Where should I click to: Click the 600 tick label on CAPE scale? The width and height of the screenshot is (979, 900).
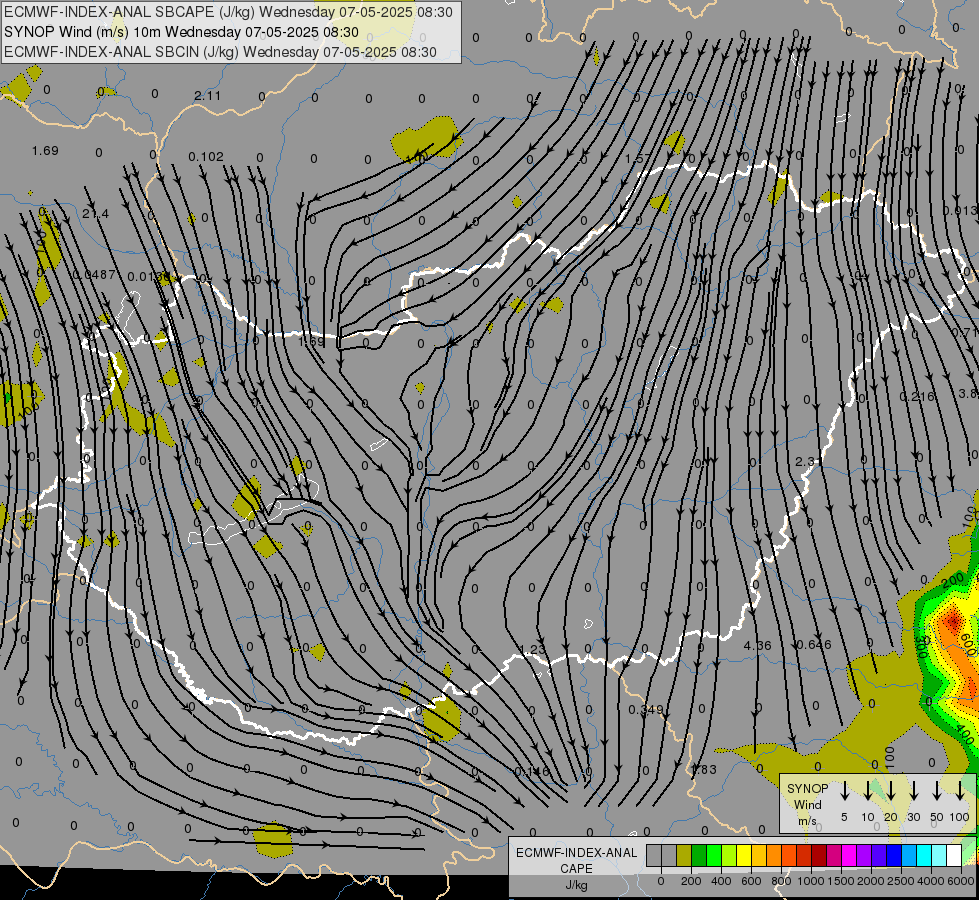(x=751, y=881)
